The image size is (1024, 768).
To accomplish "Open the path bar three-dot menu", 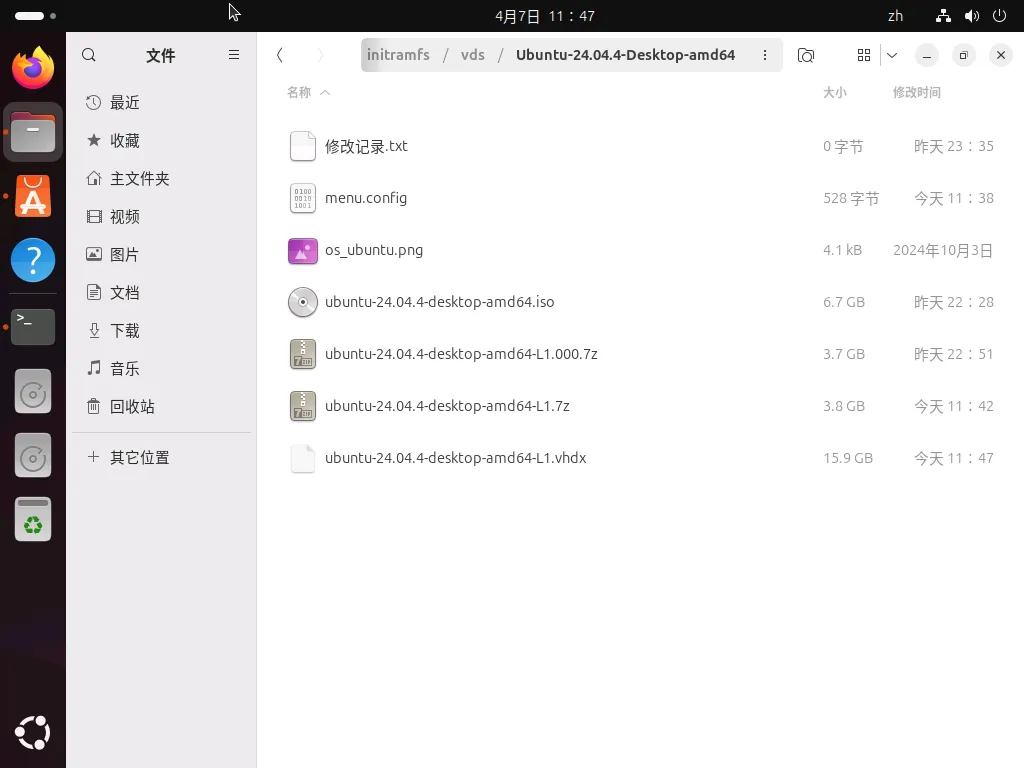I will click(x=765, y=55).
